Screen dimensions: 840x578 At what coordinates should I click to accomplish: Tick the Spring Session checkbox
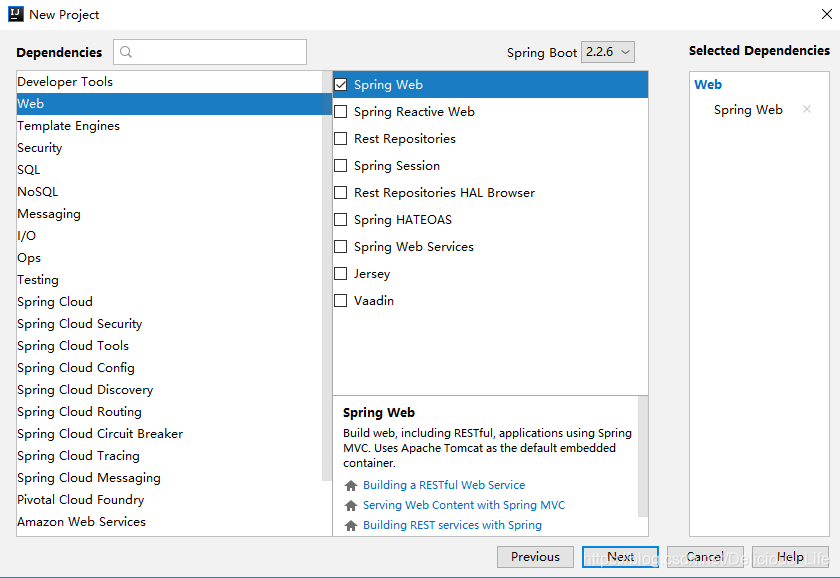[341, 166]
